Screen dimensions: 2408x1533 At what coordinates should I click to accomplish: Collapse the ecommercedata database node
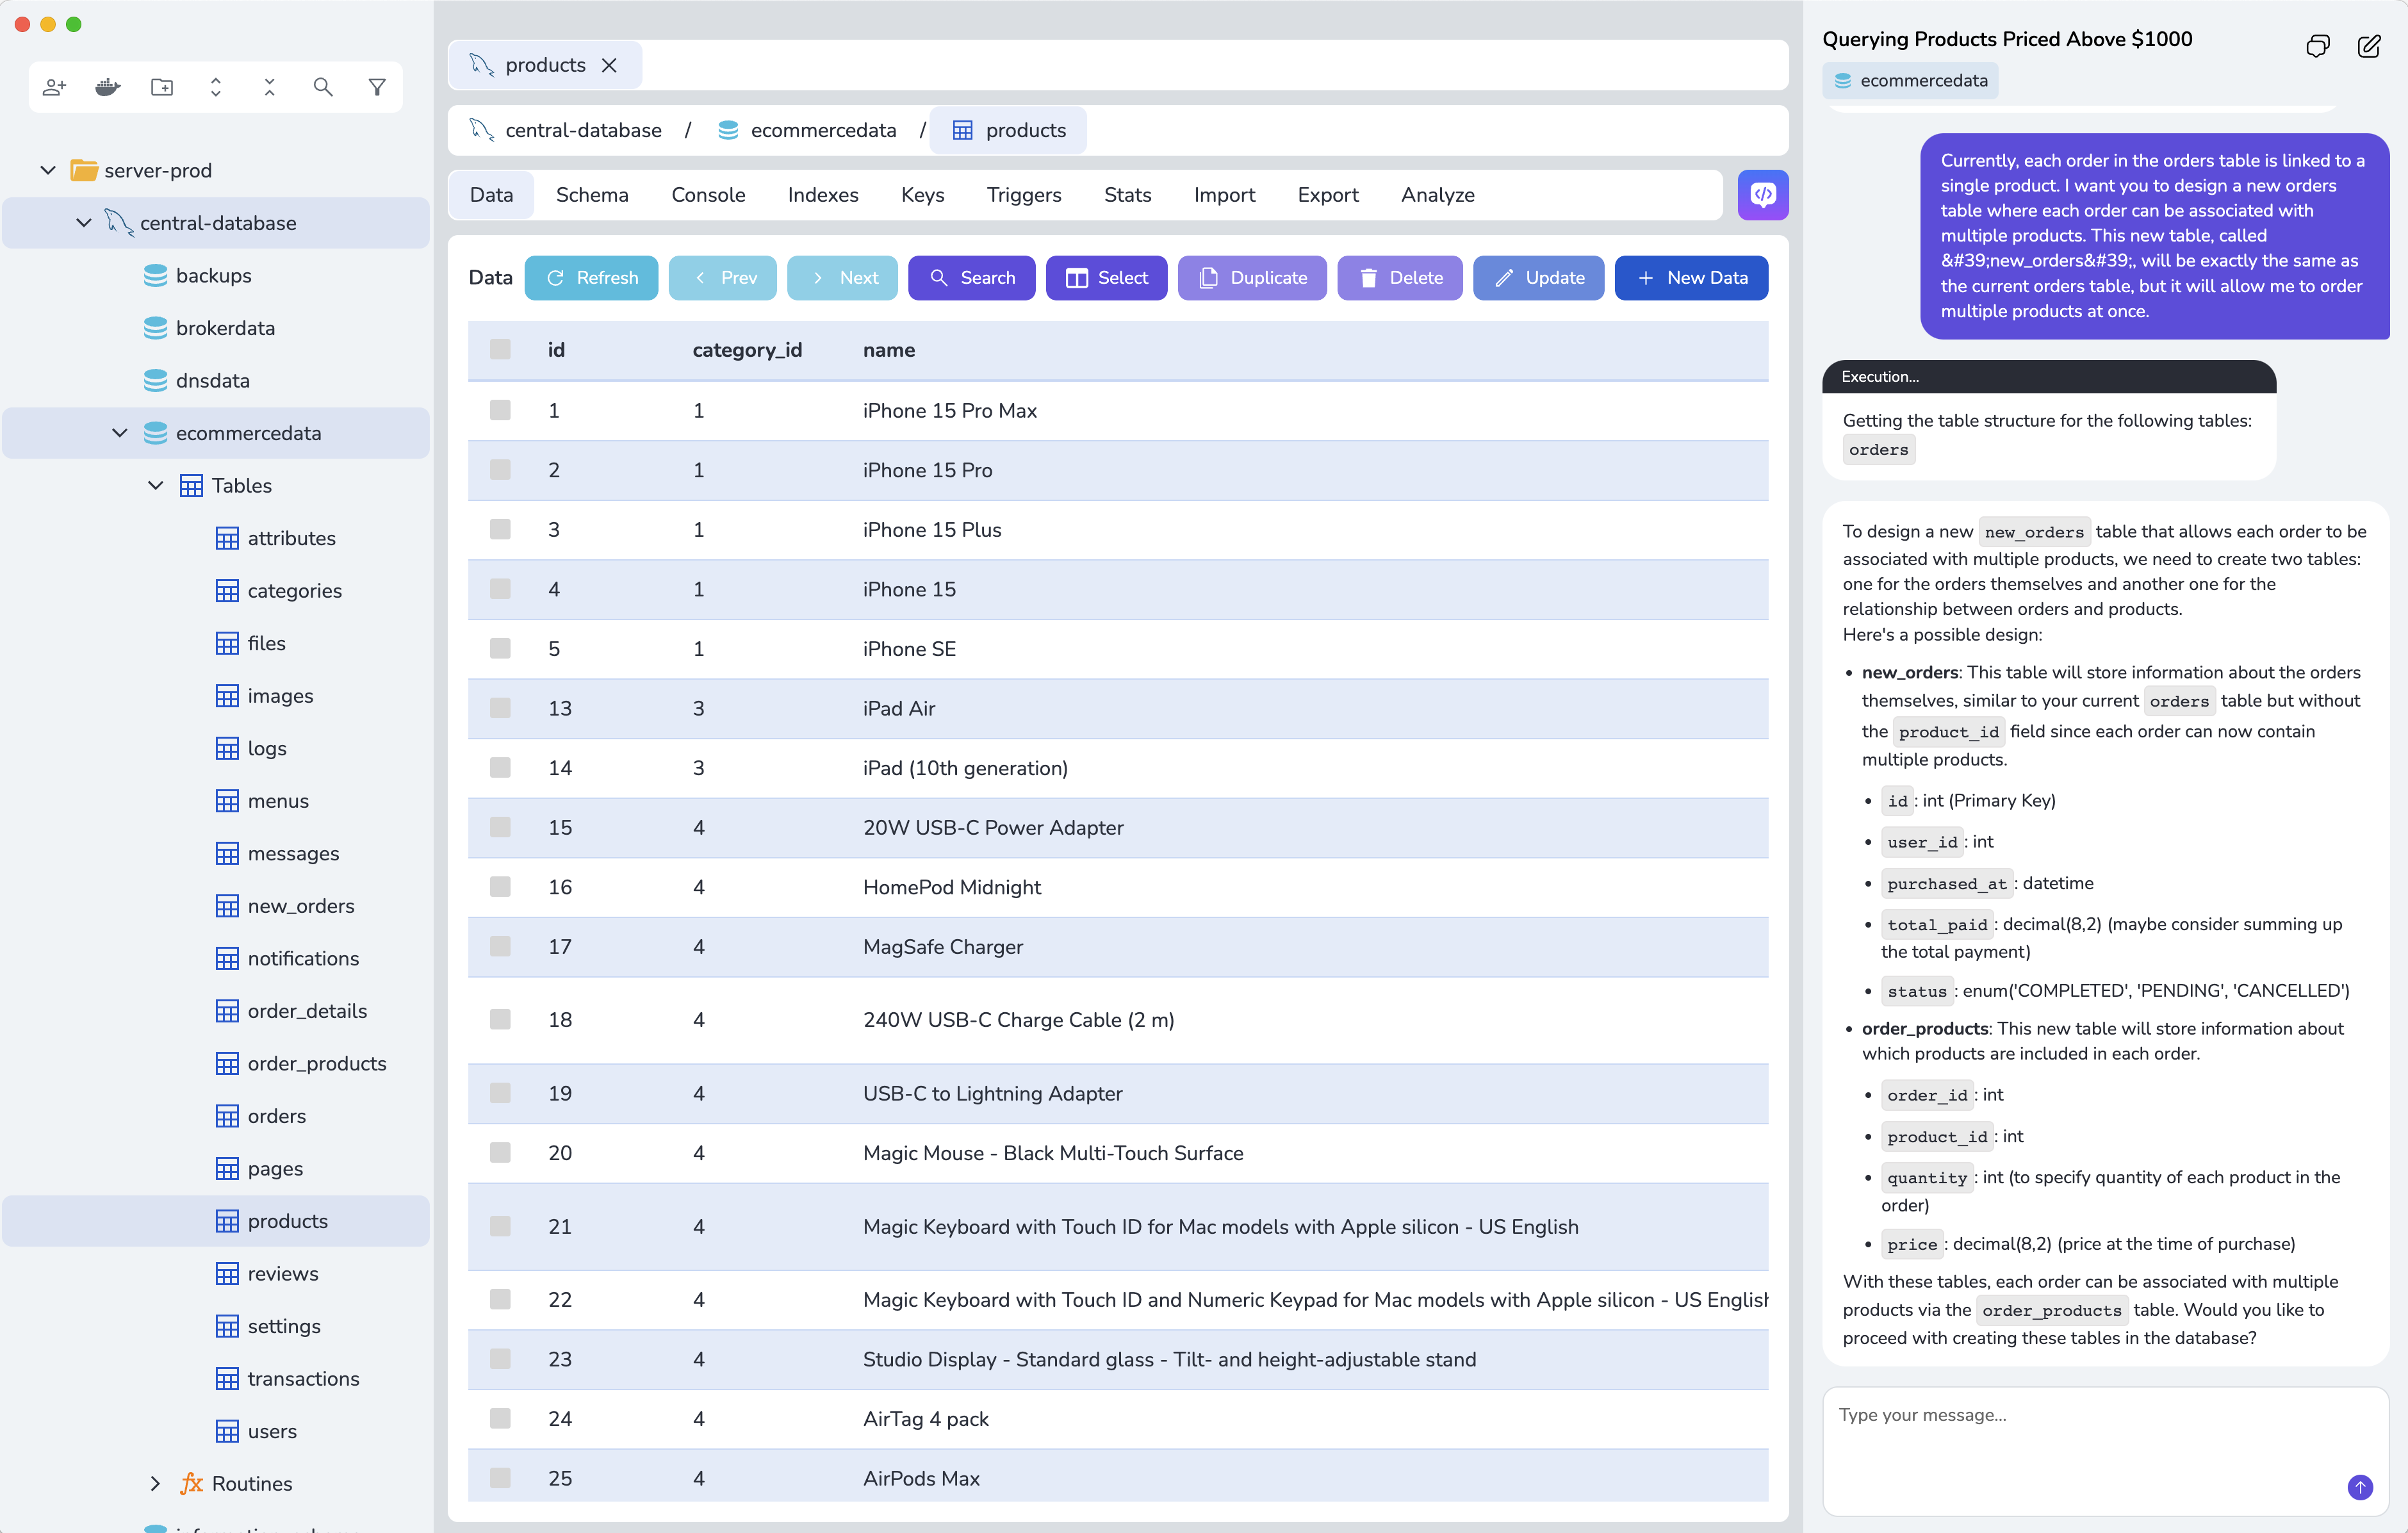click(x=120, y=433)
